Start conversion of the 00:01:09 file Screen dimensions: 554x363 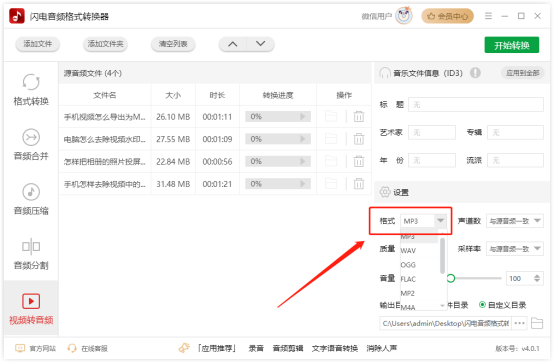point(303,139)
